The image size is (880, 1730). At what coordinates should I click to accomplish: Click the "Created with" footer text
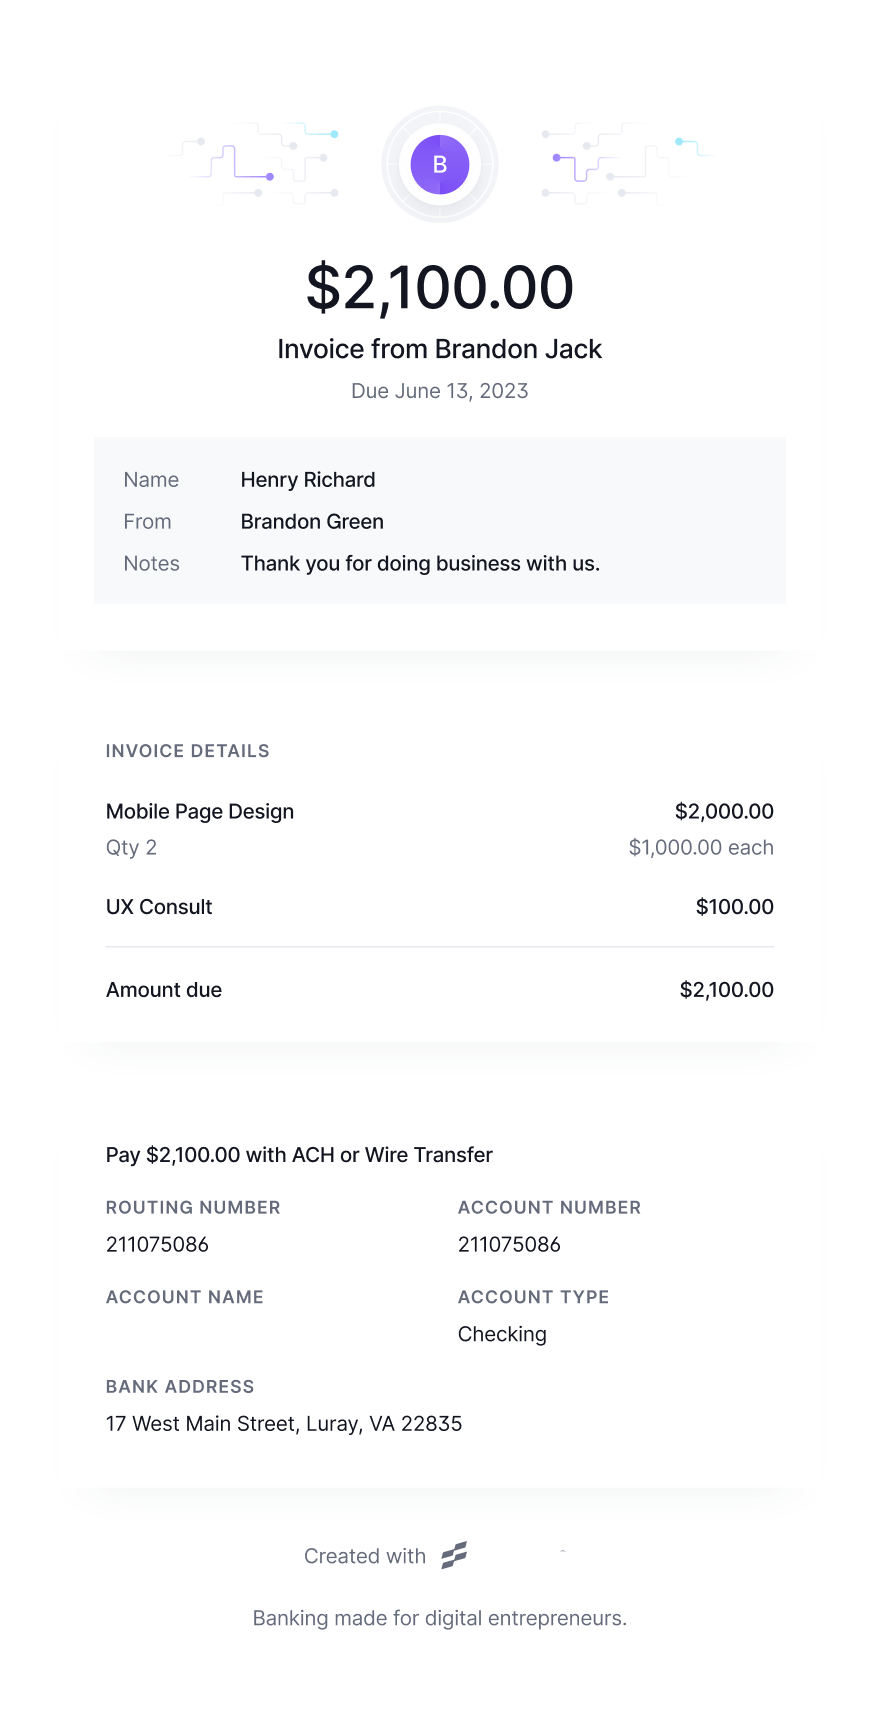[x=365, y=1556]
